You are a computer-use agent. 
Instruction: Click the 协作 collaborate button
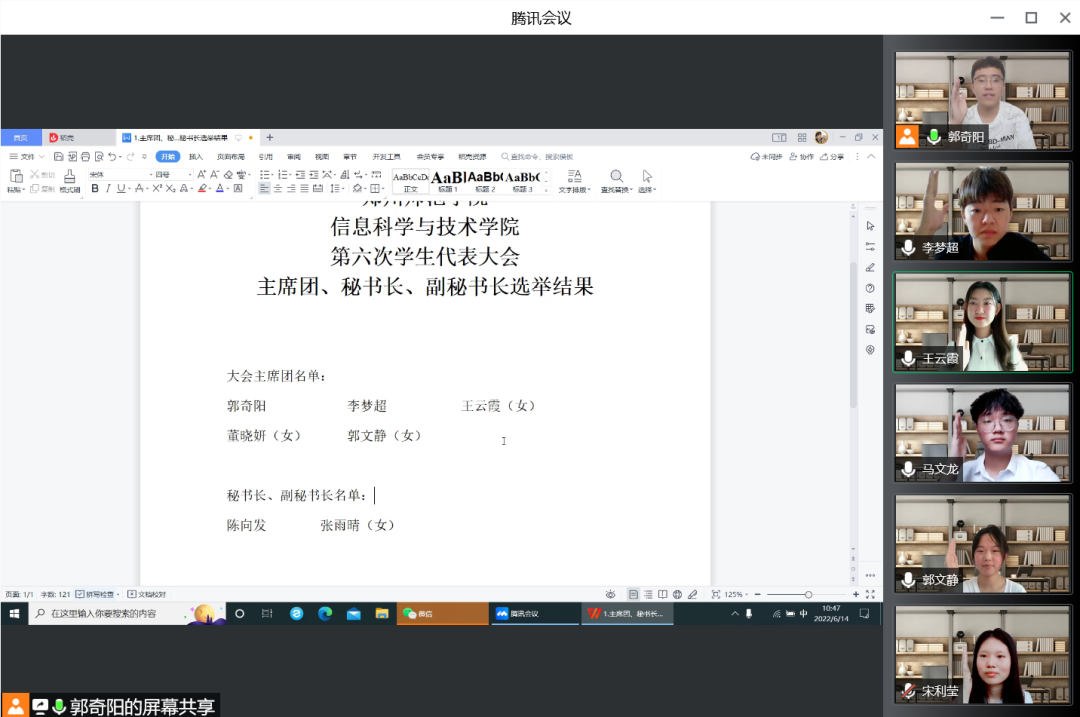(x=801, y=157)
